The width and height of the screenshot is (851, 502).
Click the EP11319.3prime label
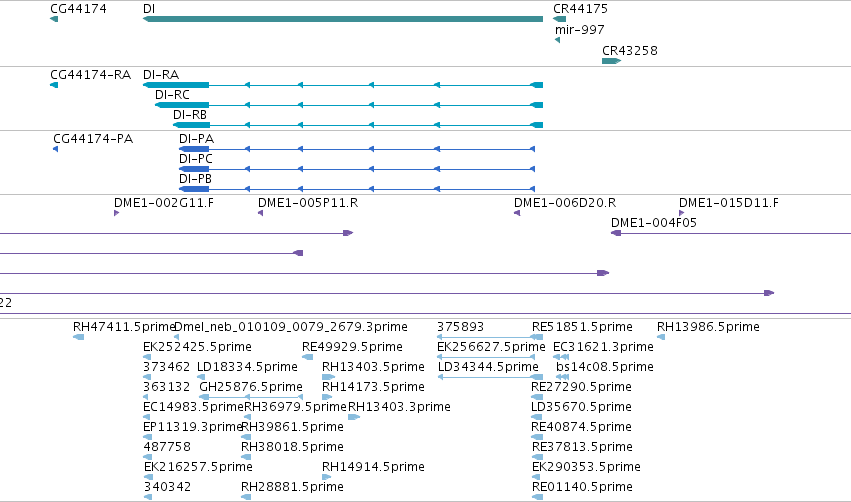193,427
